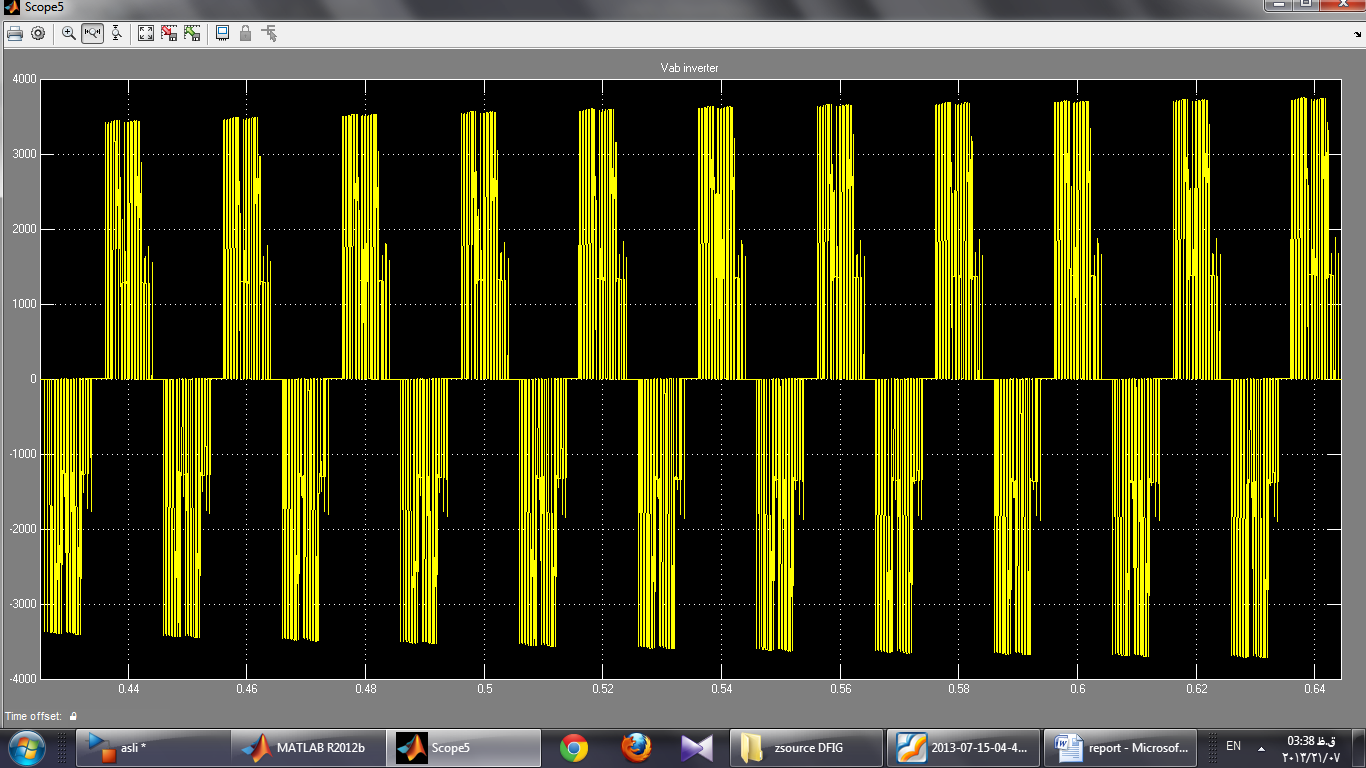The image size is (1366, 768).
Task: Switch to the asli Simulink model window
Action: pyautogui.click(x=152, y=747)
